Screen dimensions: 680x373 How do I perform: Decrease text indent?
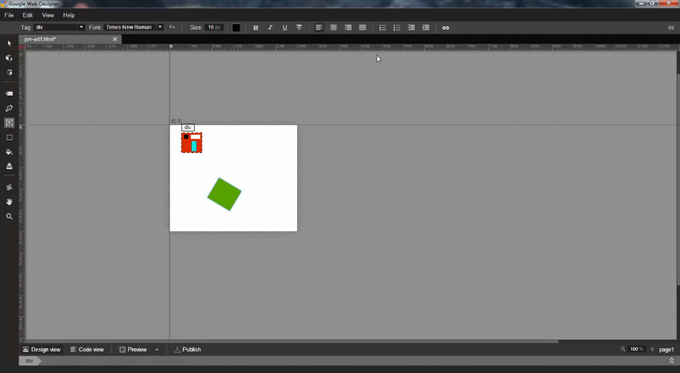pos(411,28)
